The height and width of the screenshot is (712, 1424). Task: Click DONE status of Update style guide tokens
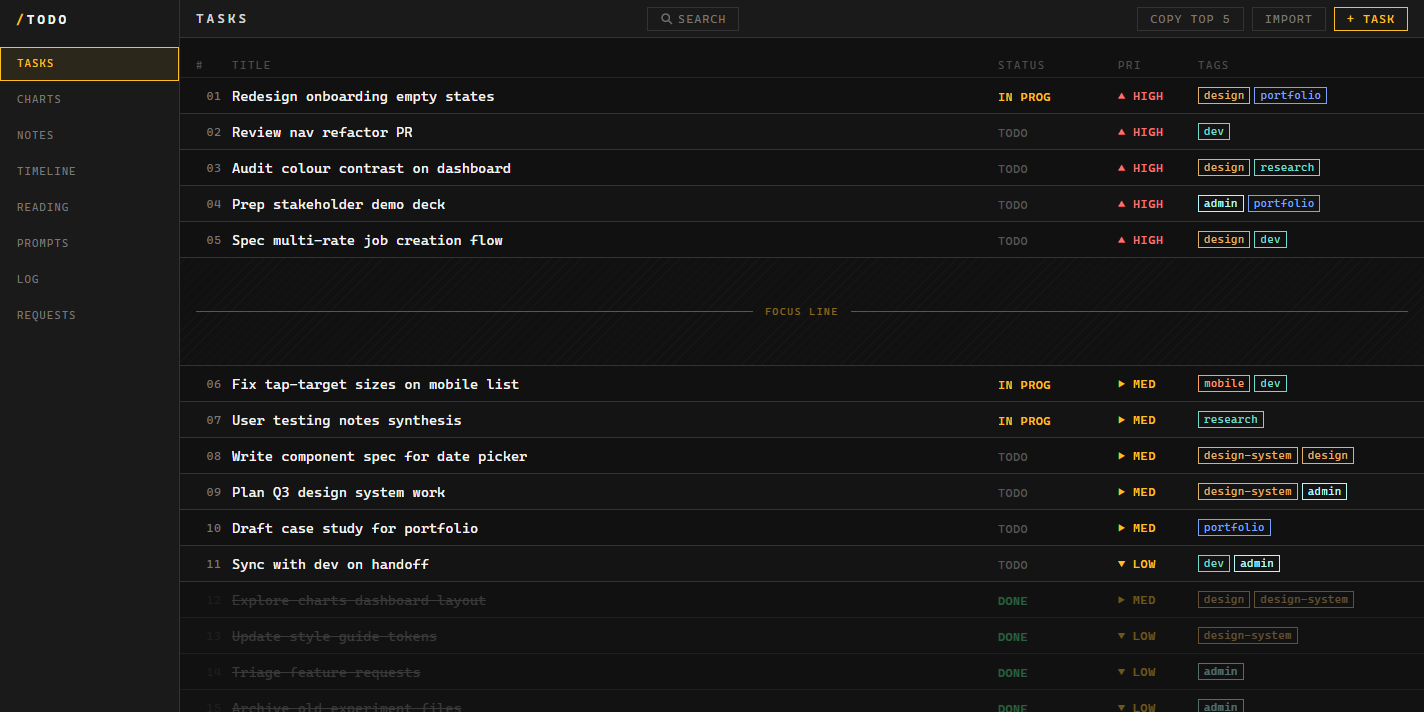pos(1012,637)
